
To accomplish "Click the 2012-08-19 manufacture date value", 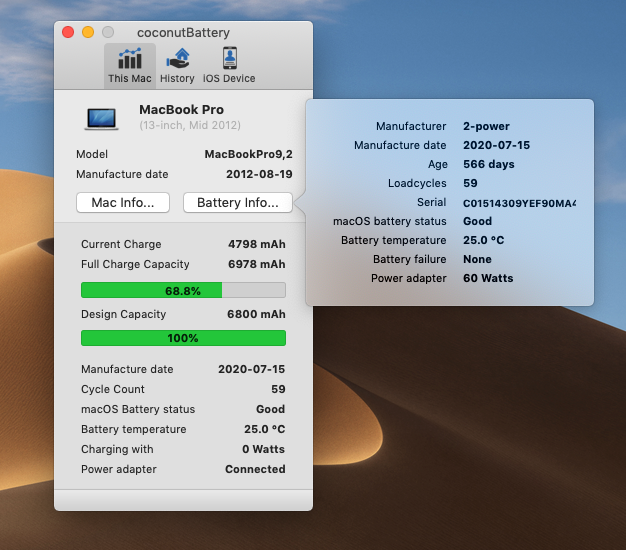I will (x=260, y=174).
